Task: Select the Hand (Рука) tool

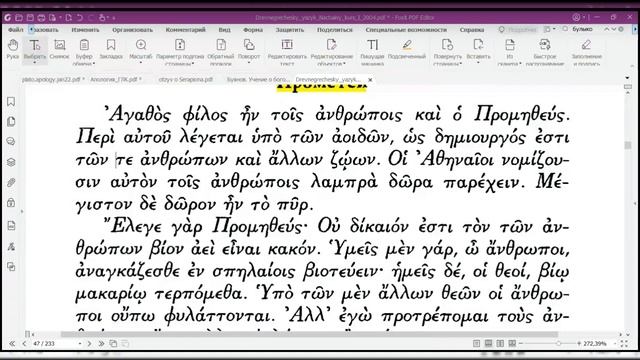Action: [x=13, y=49]
